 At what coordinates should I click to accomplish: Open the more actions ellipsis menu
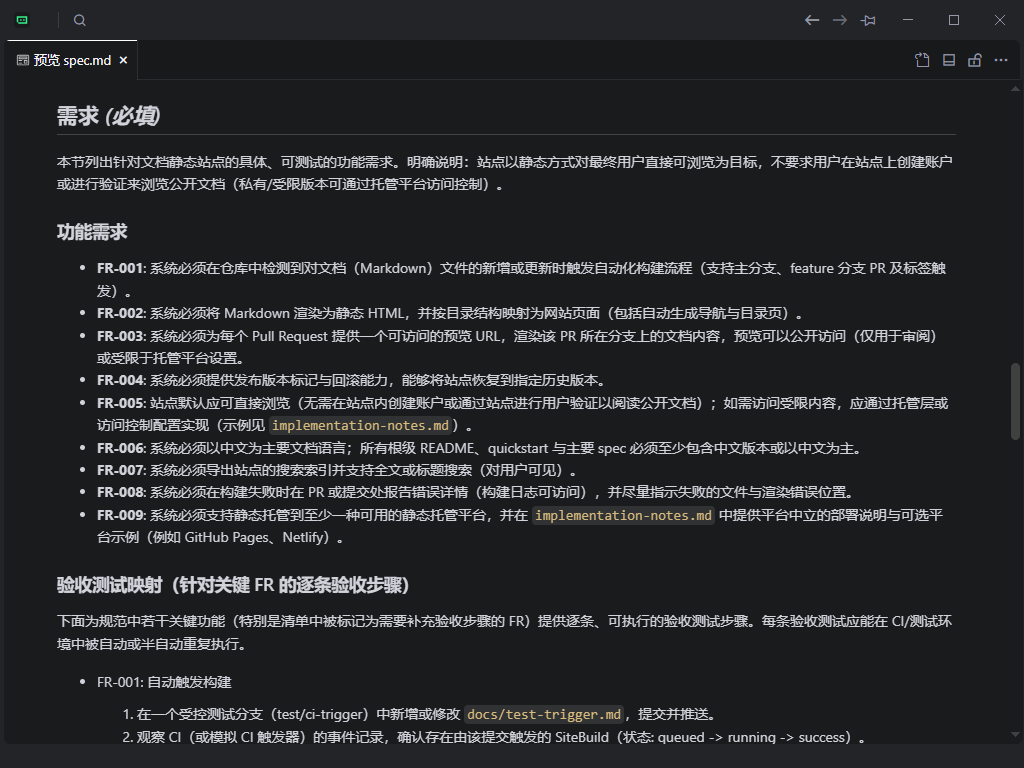point(1001,60)
